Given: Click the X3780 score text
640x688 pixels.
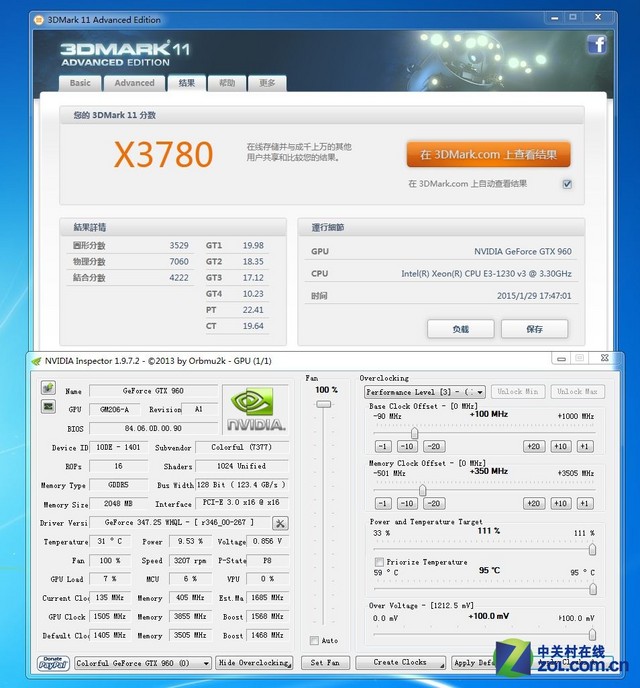Looking at the screenshot, I should [163, 154].
